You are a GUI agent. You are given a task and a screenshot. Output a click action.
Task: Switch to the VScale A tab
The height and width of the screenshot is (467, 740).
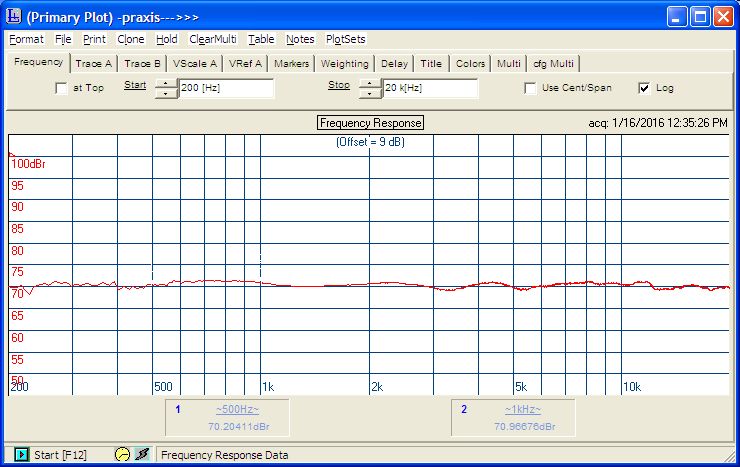coord(194,64)
